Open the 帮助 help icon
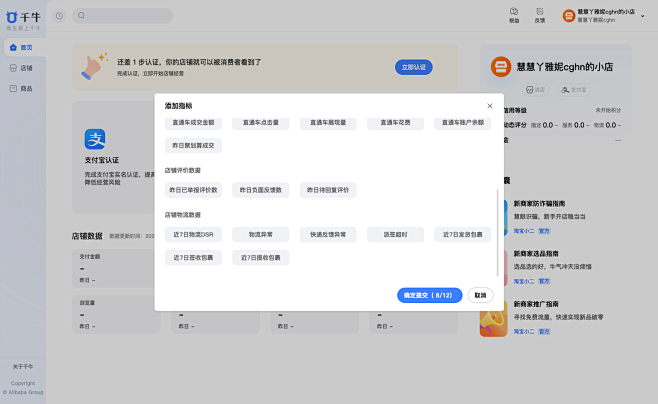The width and height of the screenshot is (658, 404). coord(514,13)
